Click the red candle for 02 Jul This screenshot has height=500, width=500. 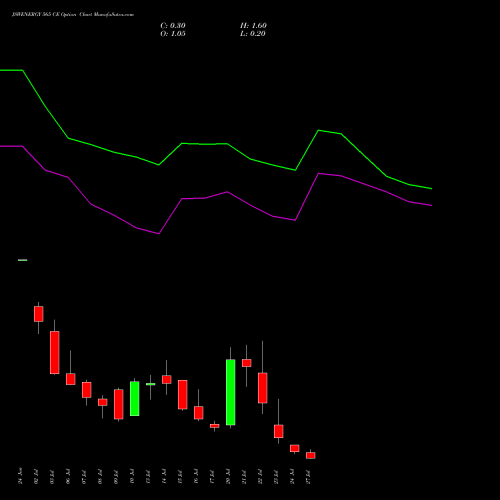[x=39, y=314]
